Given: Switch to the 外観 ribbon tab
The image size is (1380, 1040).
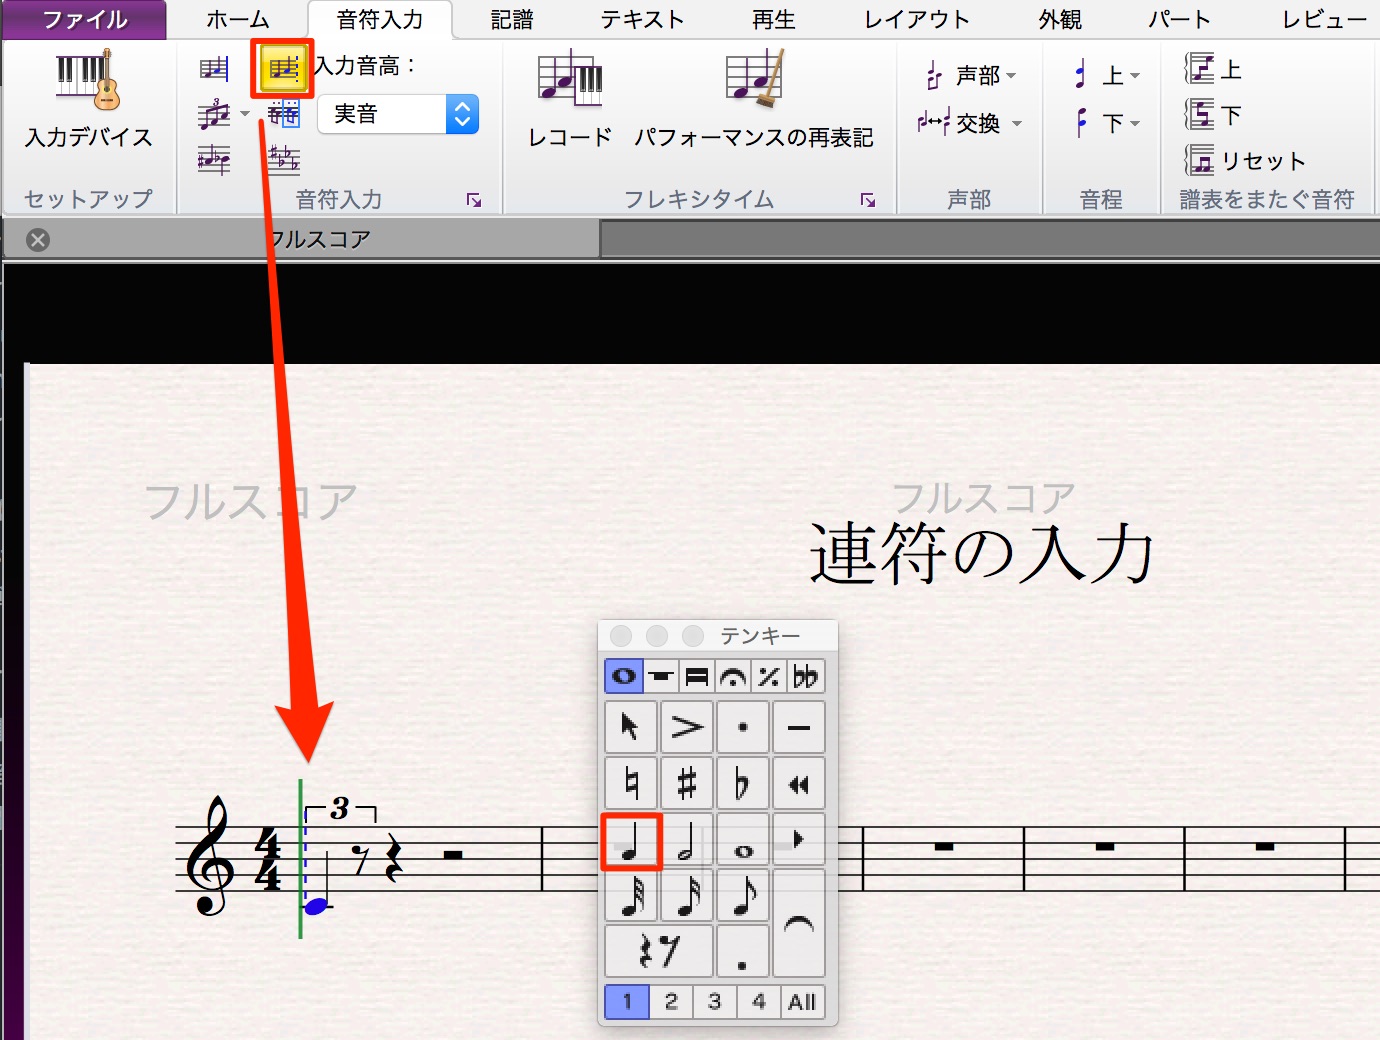Looking at the screenshot, I should pyautogui.click(x=1060, y=19).
